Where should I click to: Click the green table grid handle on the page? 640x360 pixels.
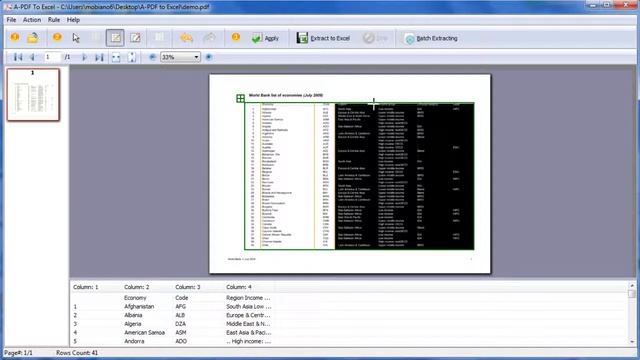240,98
